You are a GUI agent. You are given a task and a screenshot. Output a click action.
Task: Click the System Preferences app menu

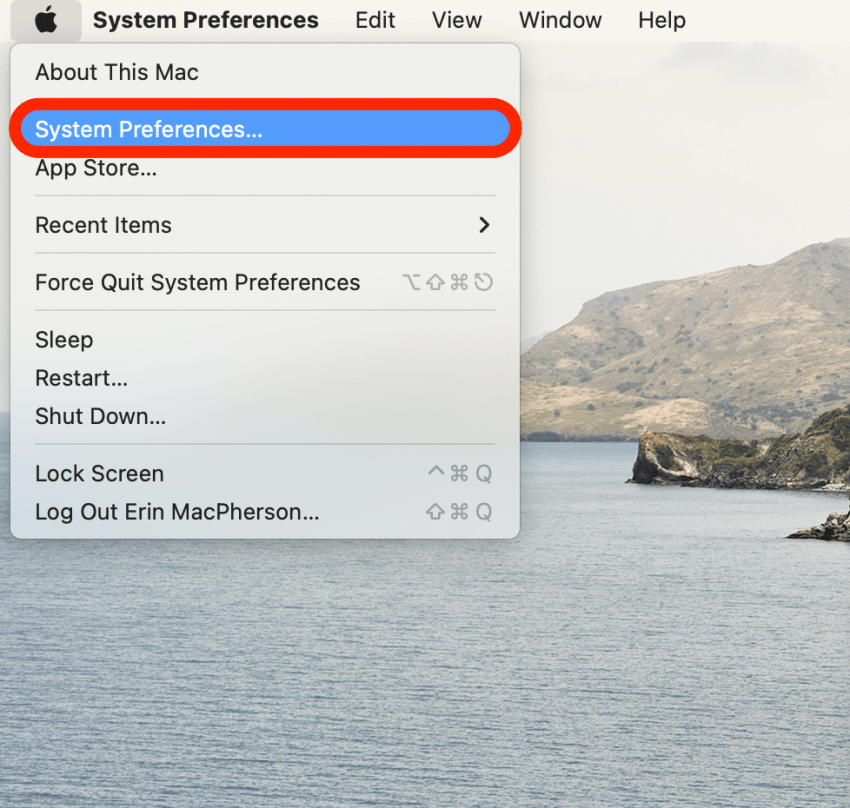tap(205, 20)
